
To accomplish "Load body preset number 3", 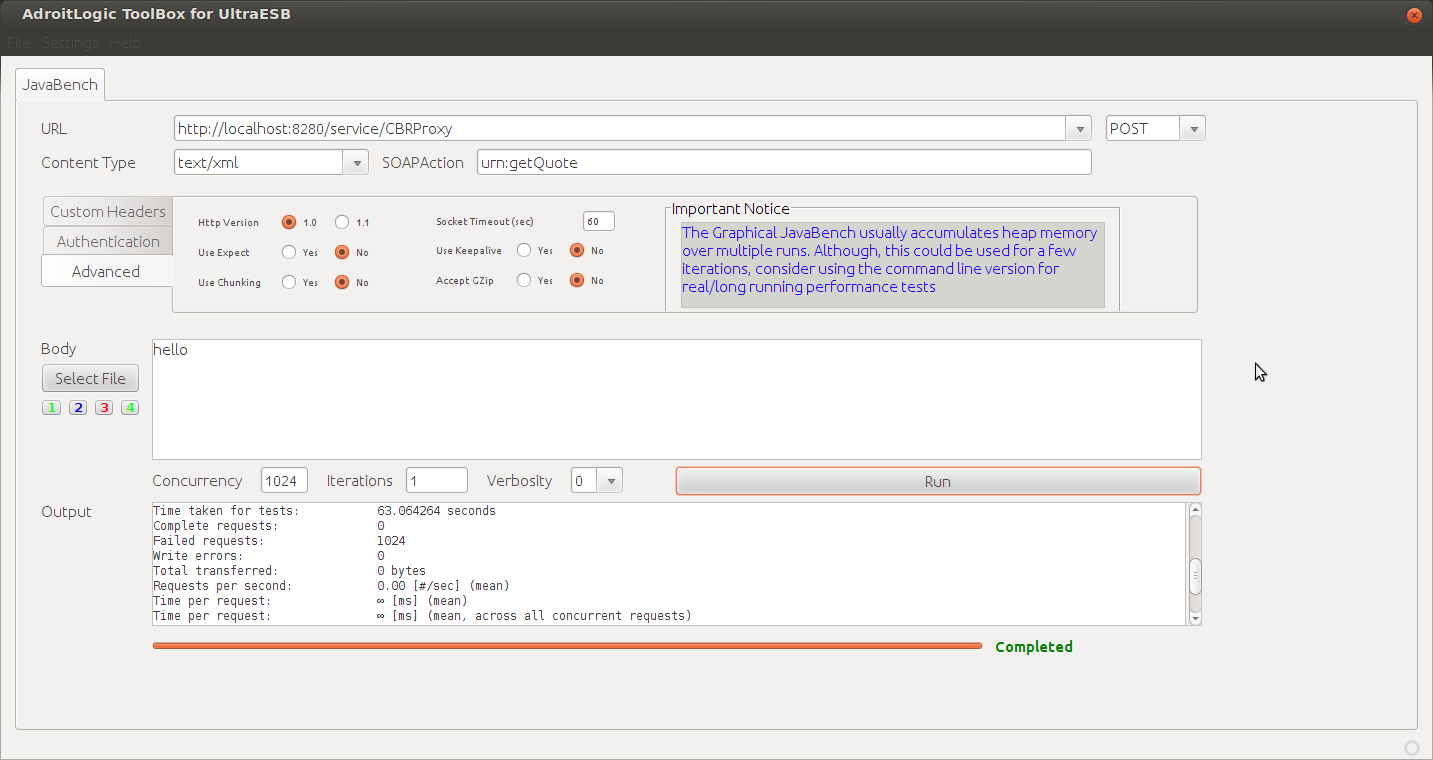I will coord(104,408).
